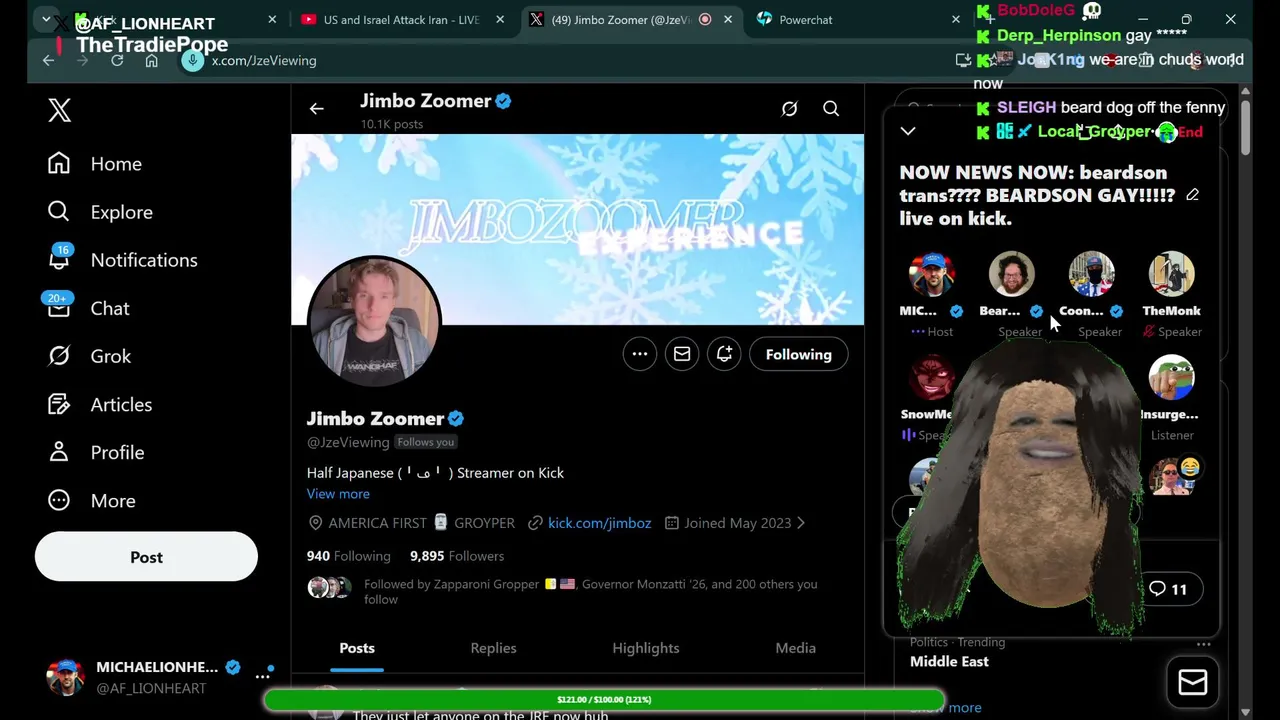Select Coon... speaker avatar in Space
Screen dimensions: 1280x720
pyautogui.click(x=1091, y=274)
